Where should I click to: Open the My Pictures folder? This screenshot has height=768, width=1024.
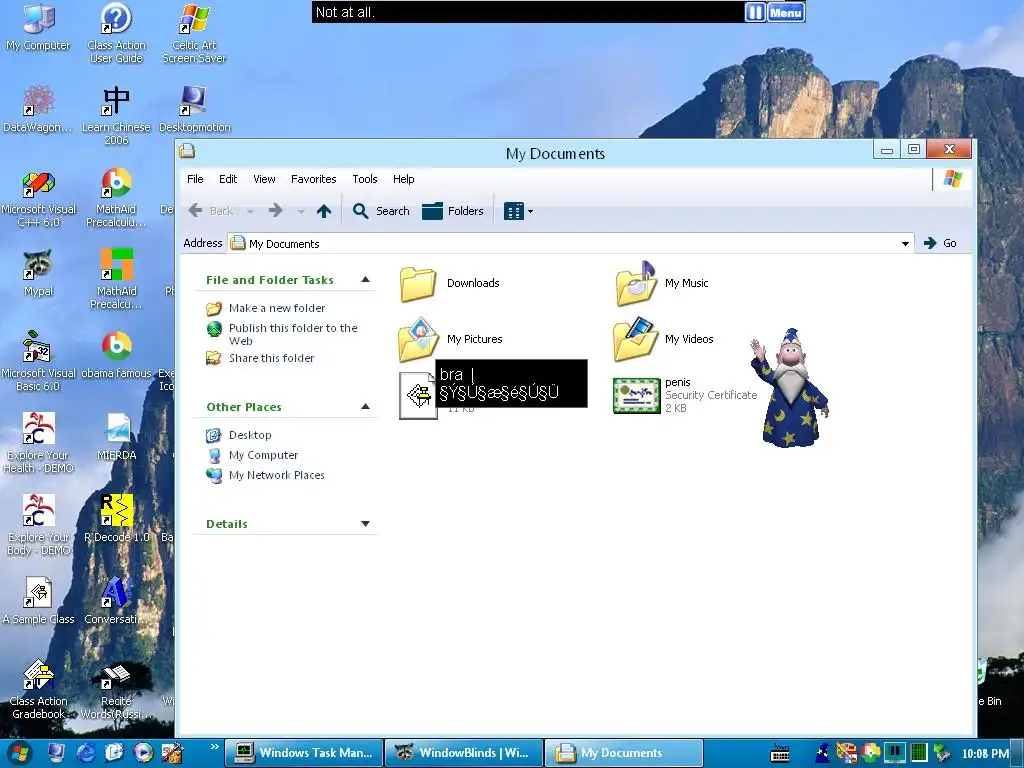(x=451, y=339)
